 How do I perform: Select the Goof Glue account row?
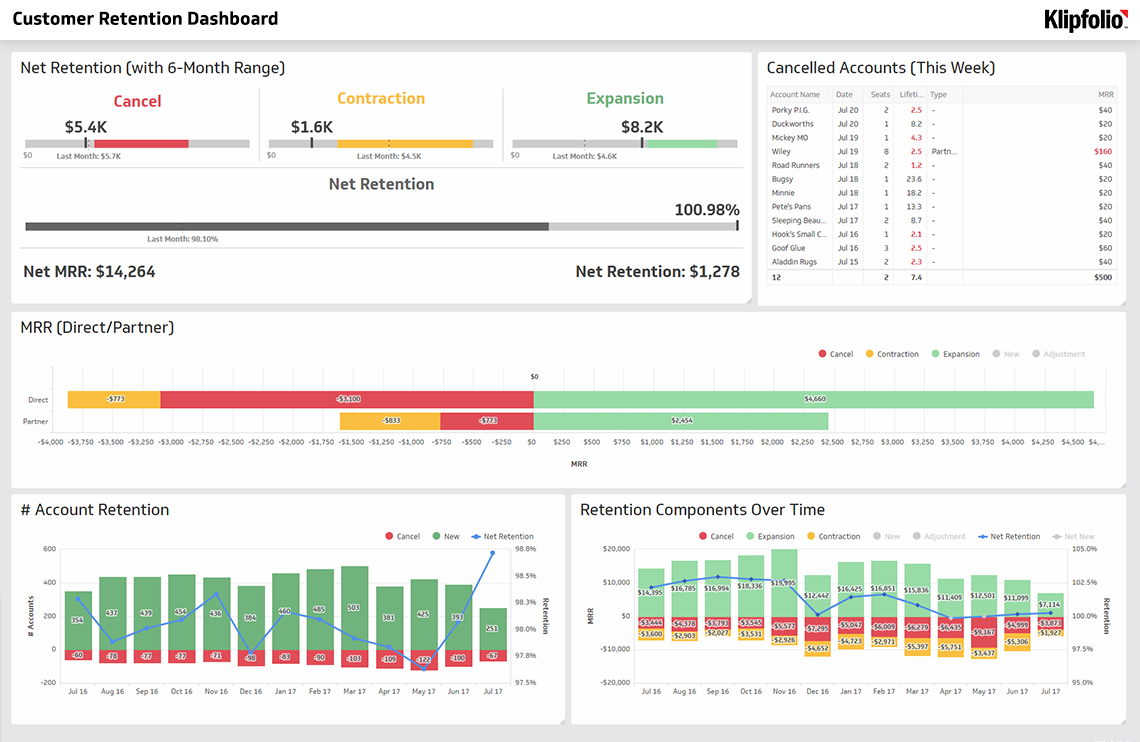tap(942, 249)
